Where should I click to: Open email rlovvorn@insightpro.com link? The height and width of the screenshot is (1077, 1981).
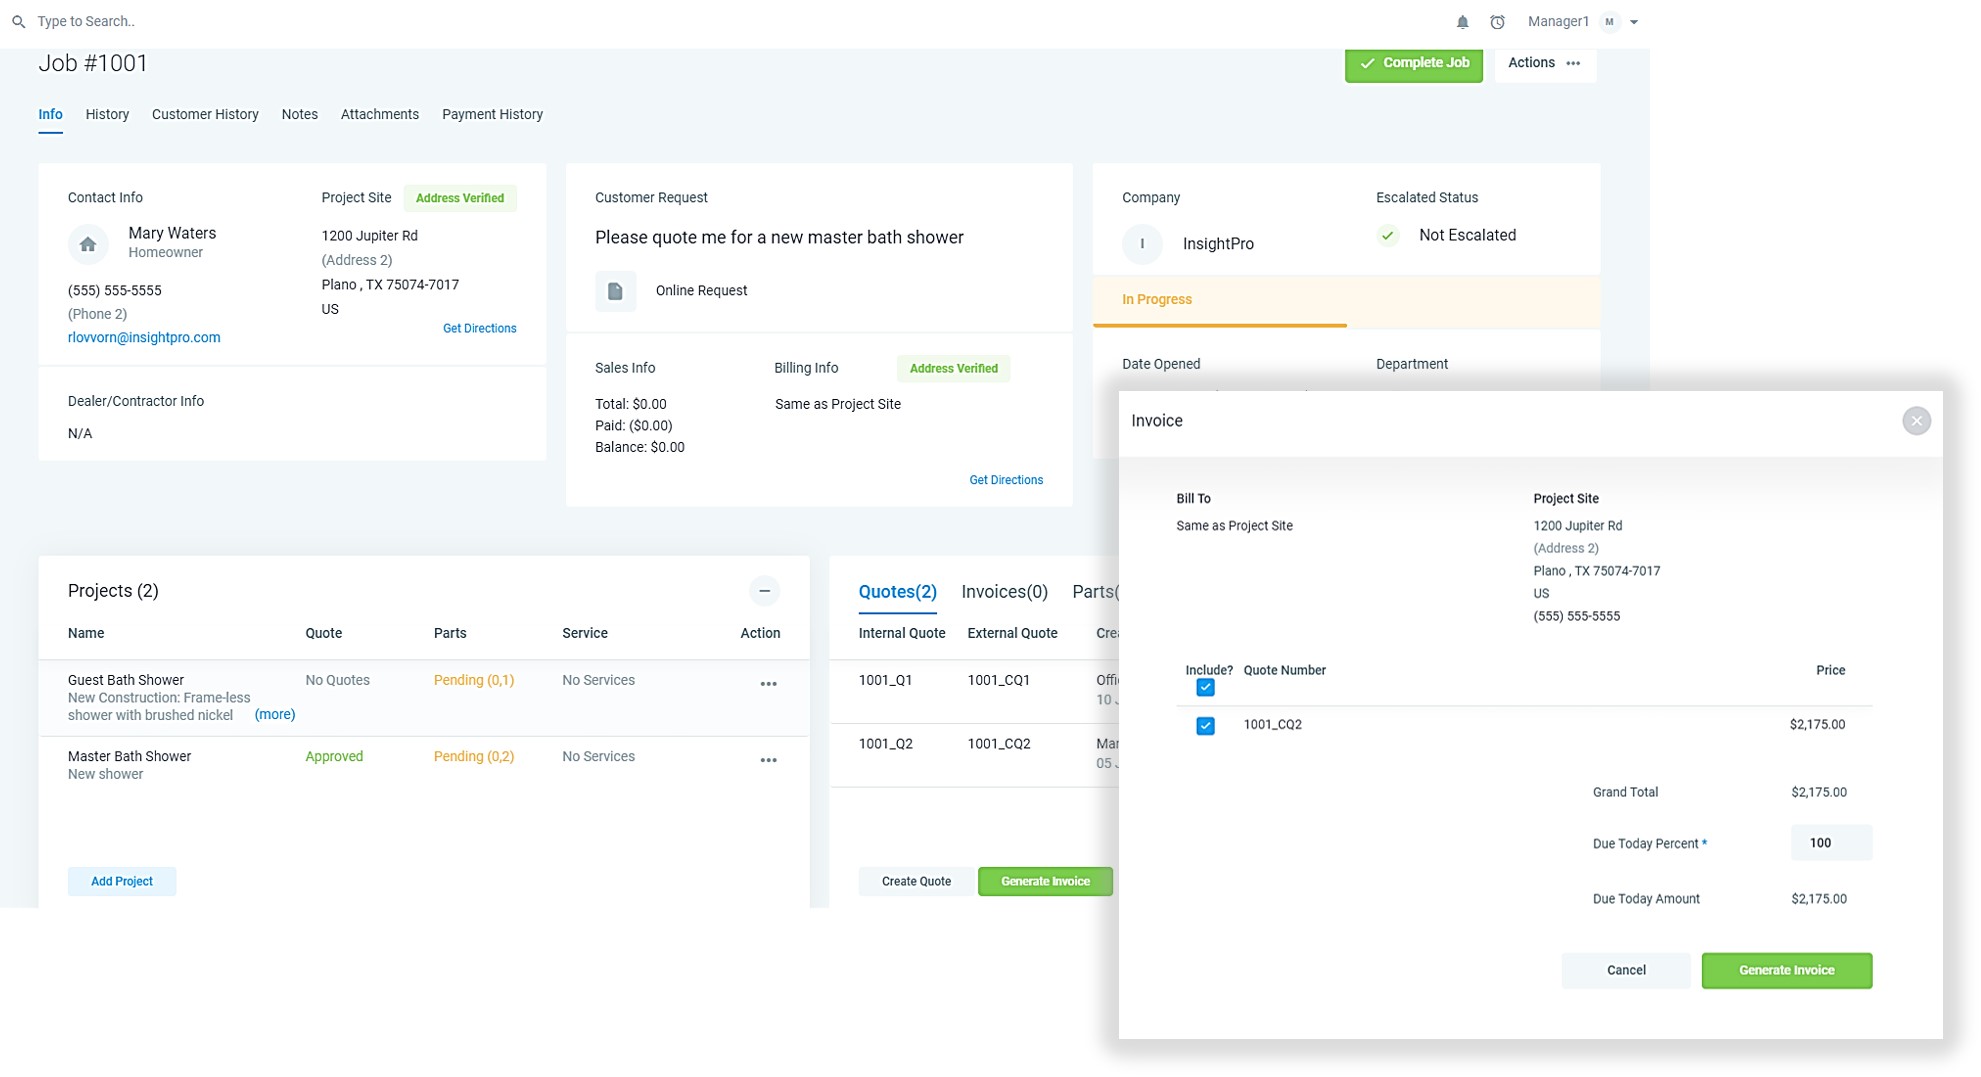[144, 338]
